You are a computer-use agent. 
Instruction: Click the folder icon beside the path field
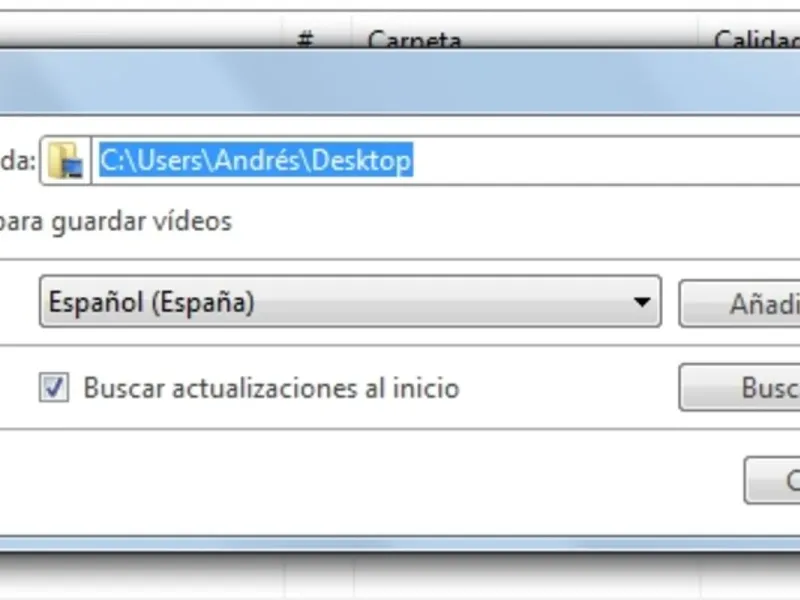tap(65, 160)
